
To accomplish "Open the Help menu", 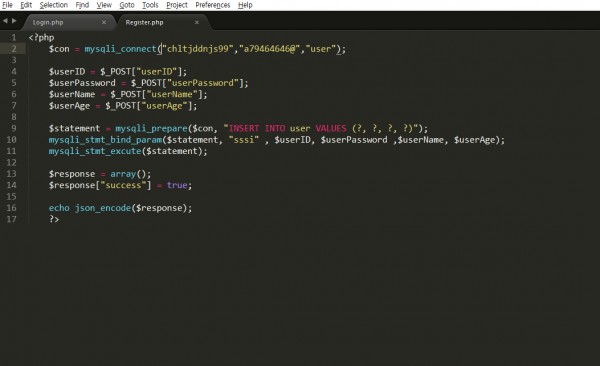I will 245,5.
